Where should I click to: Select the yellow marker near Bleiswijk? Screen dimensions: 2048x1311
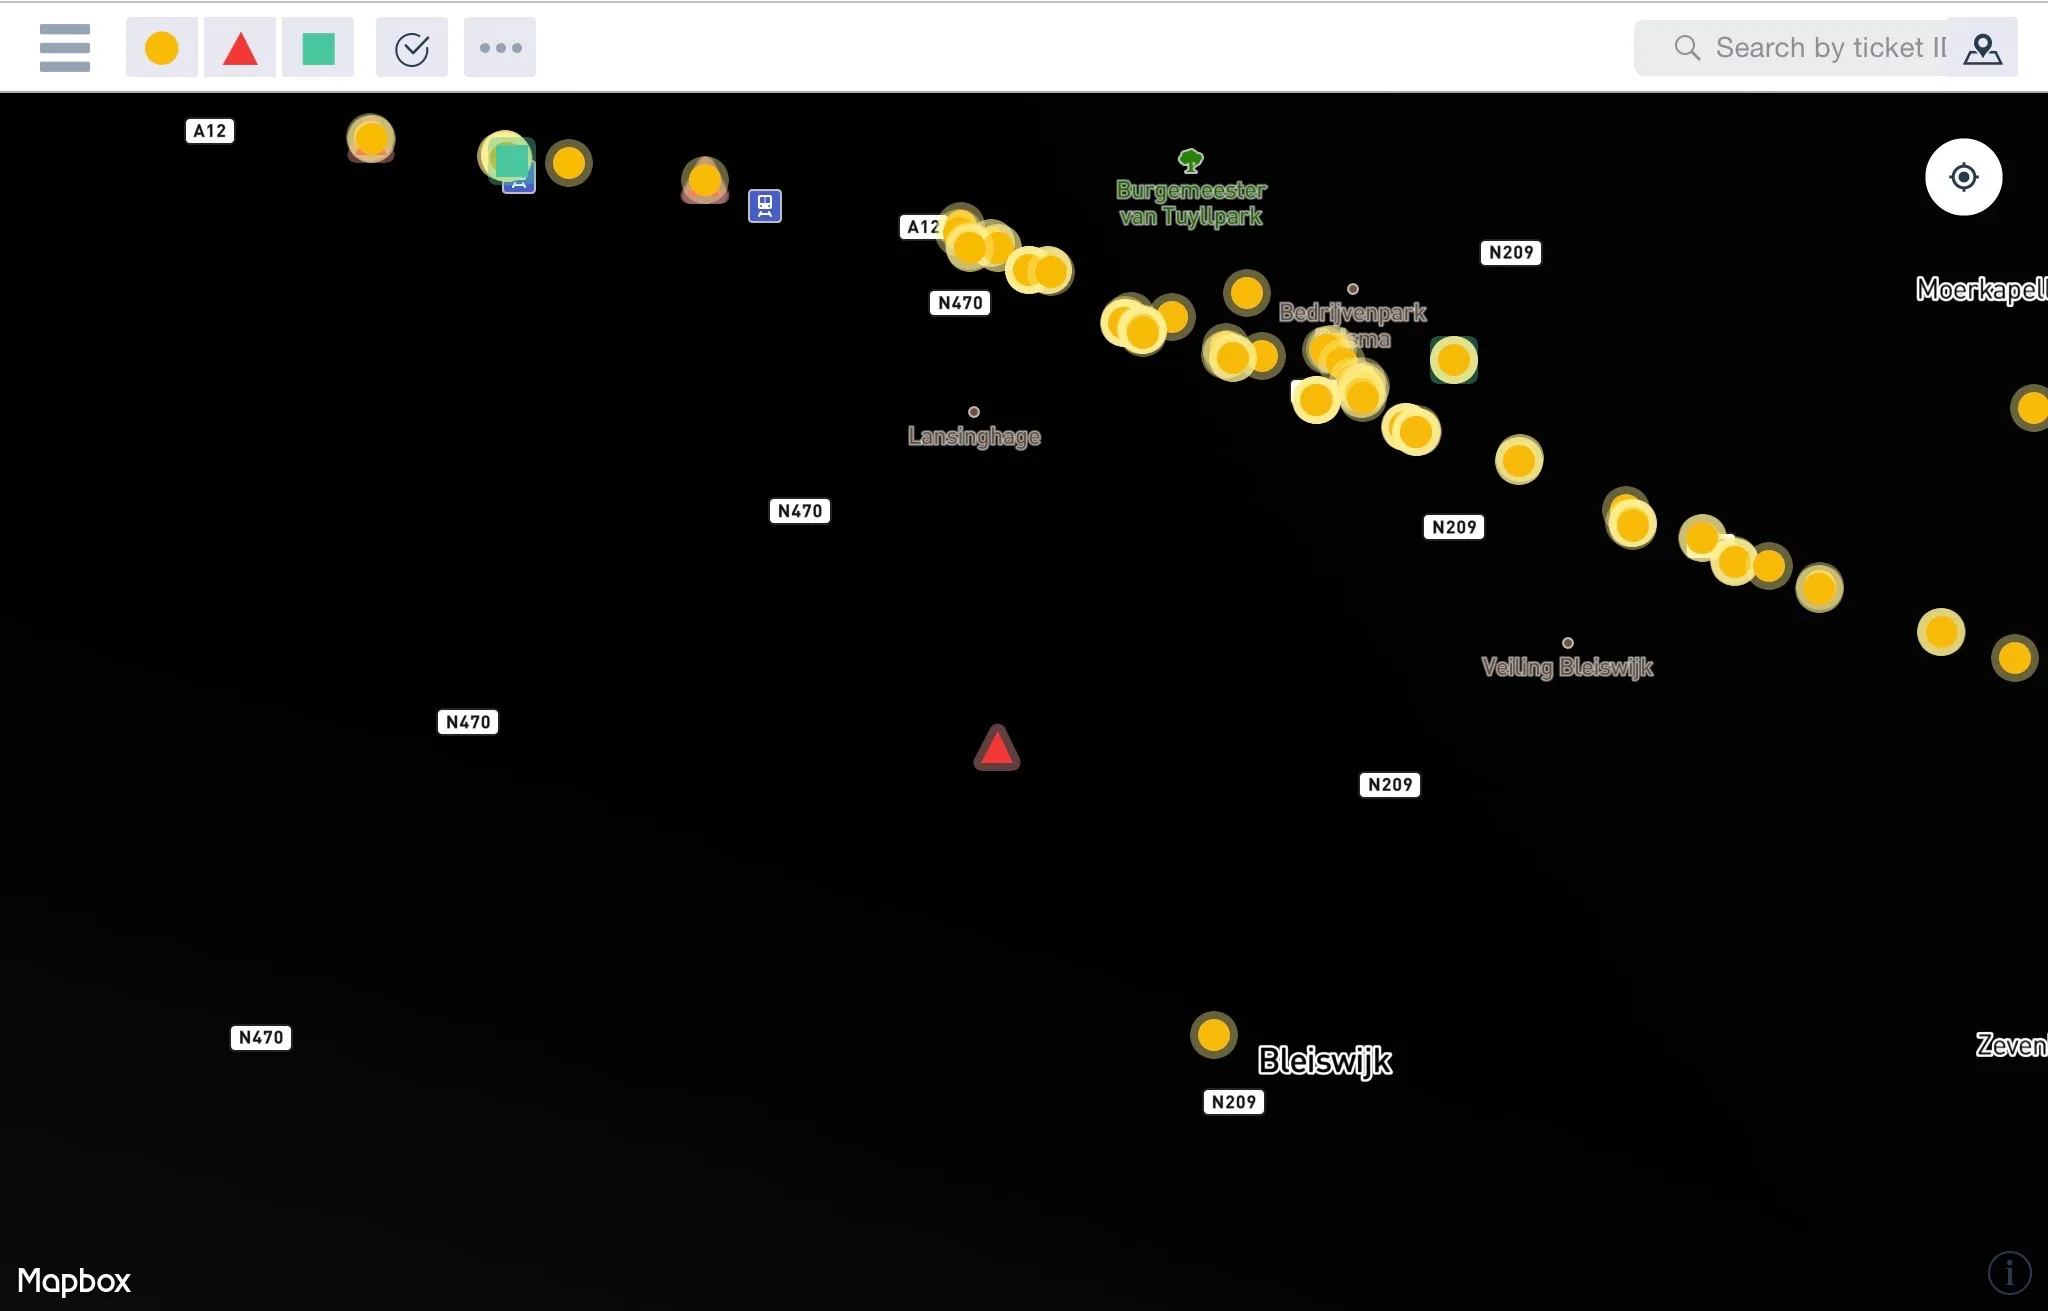pyautogui.click(x=1214, y=1034)
